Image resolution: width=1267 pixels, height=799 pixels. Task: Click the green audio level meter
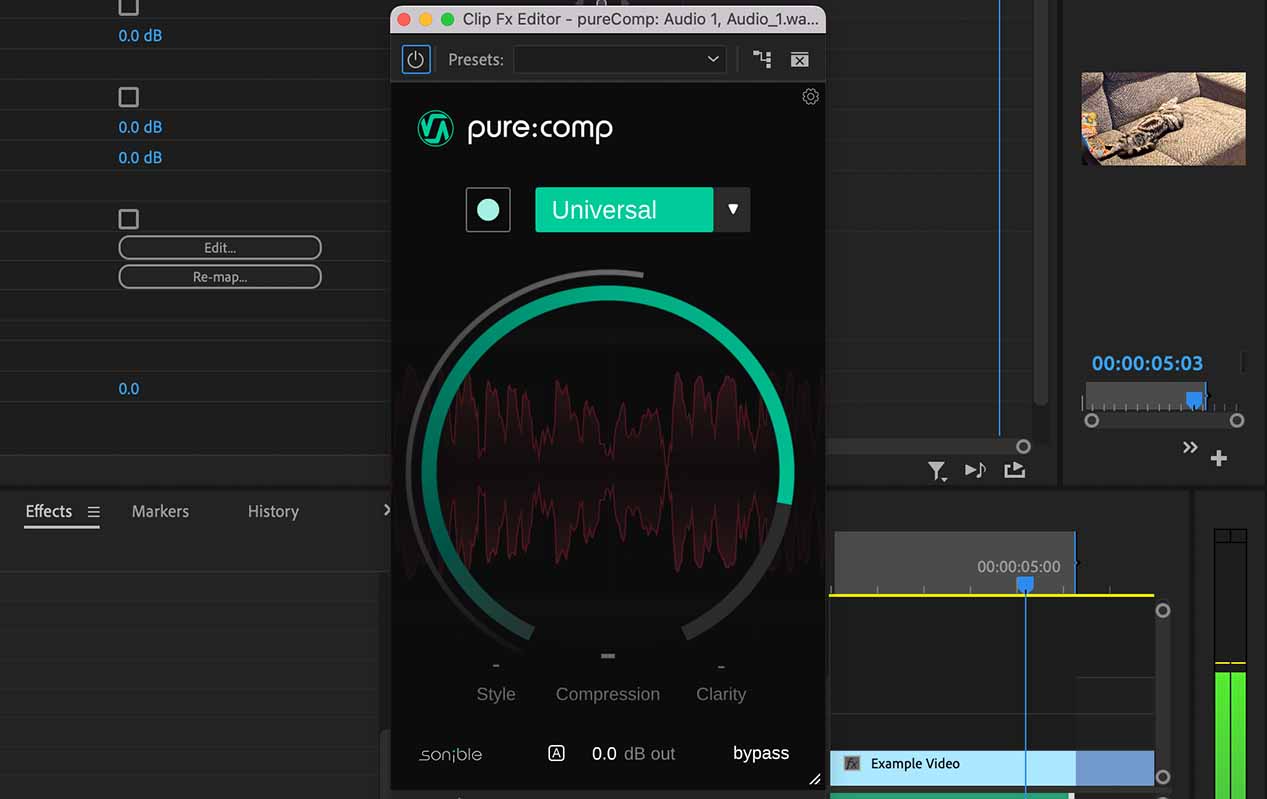[1230, 735]
